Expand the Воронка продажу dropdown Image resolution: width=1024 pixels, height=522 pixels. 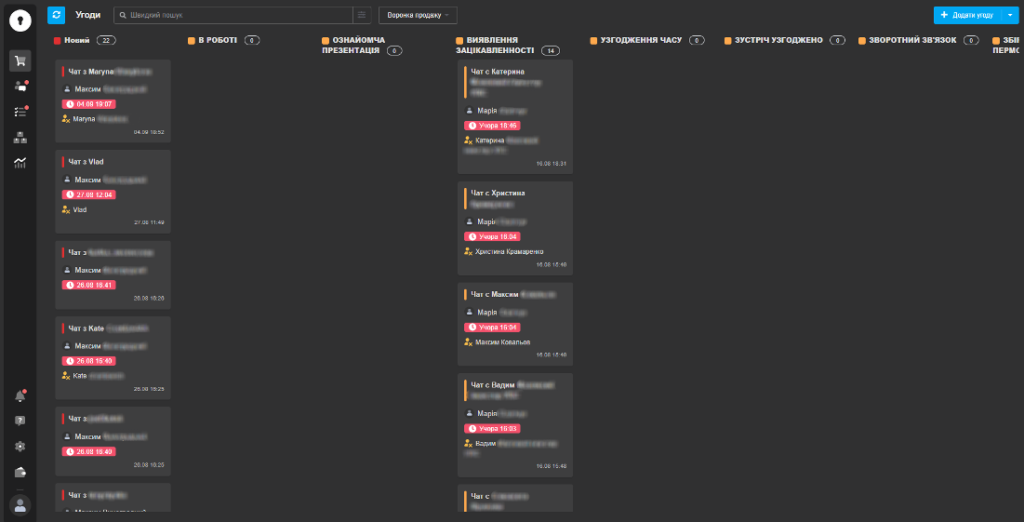pos(417,15)
